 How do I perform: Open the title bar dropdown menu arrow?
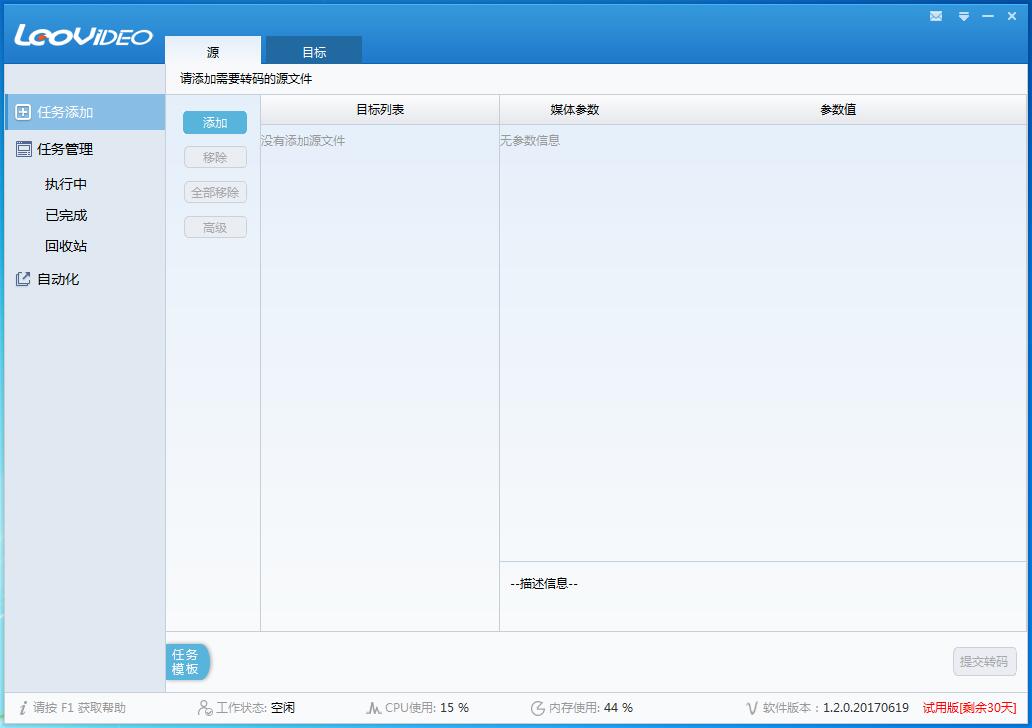click(x=963, y=16)
